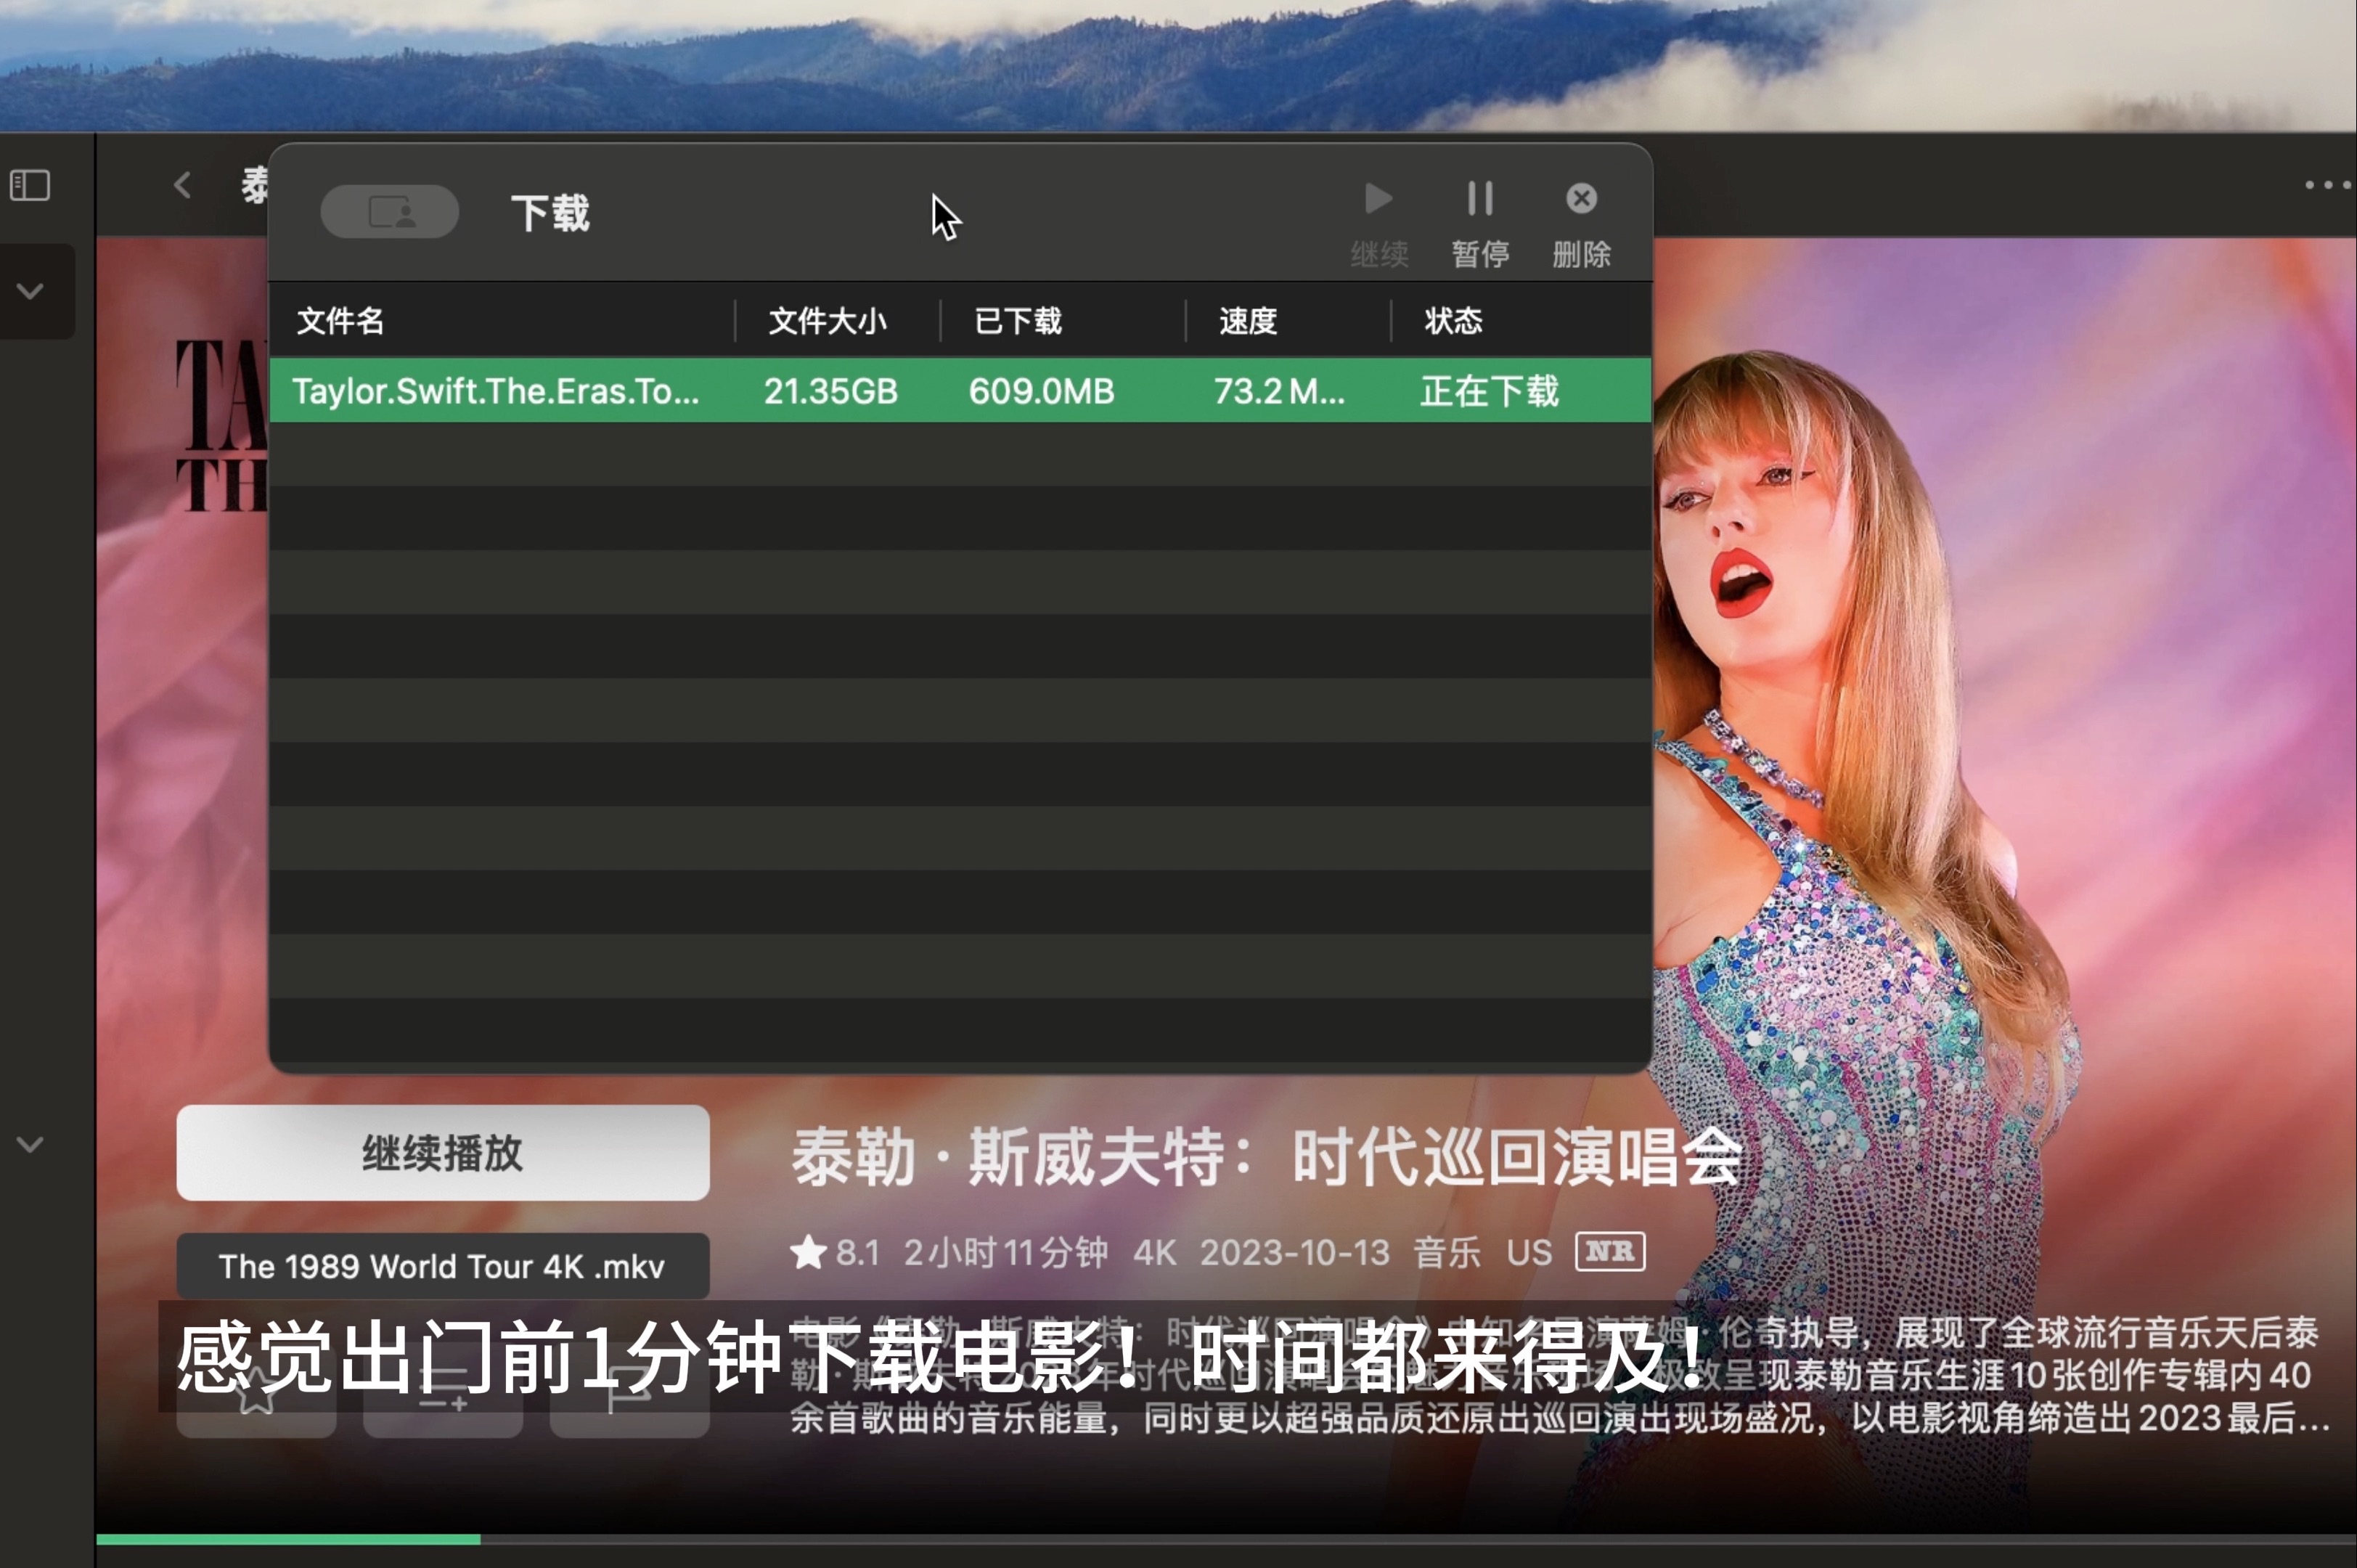
Task: Click the 2023-10-13 release date
Action: pos(1295,1252)
